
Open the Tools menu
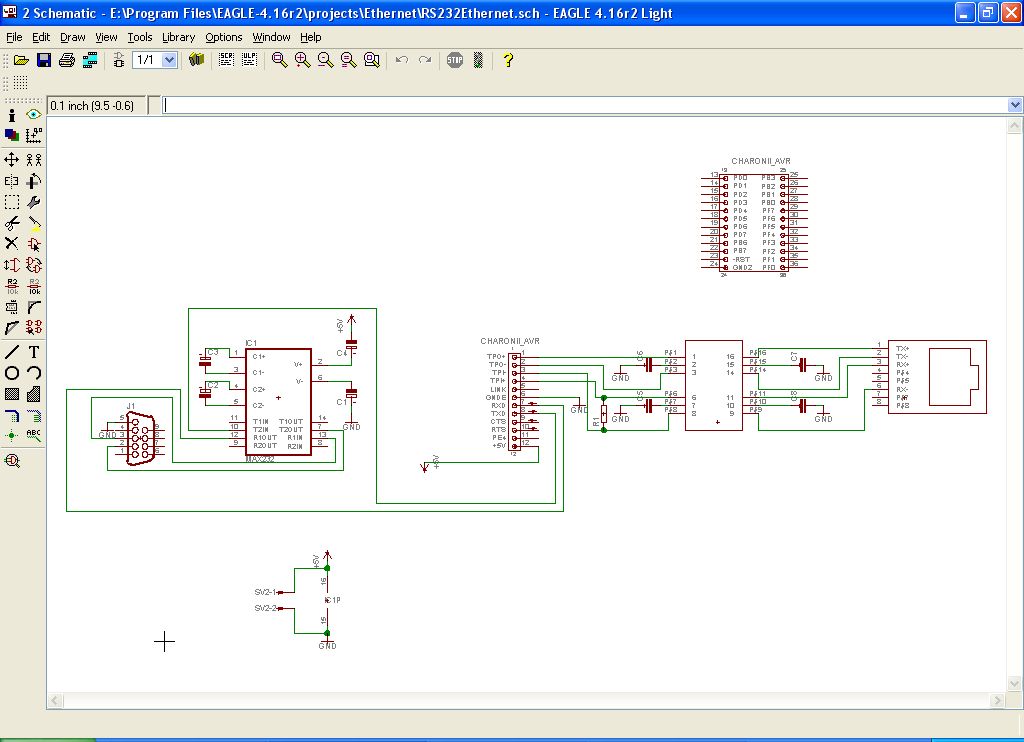[140, 37]
